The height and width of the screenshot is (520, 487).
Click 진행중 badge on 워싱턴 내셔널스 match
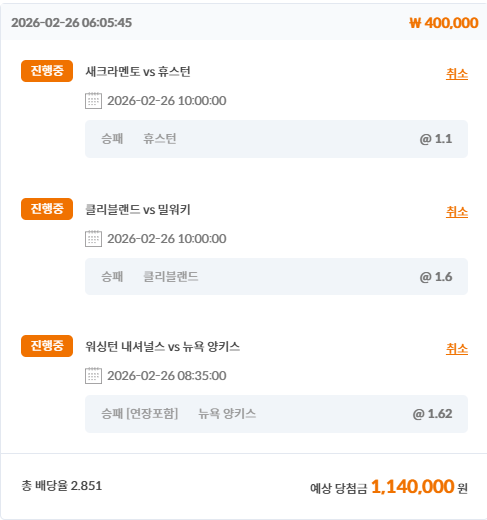47,346
